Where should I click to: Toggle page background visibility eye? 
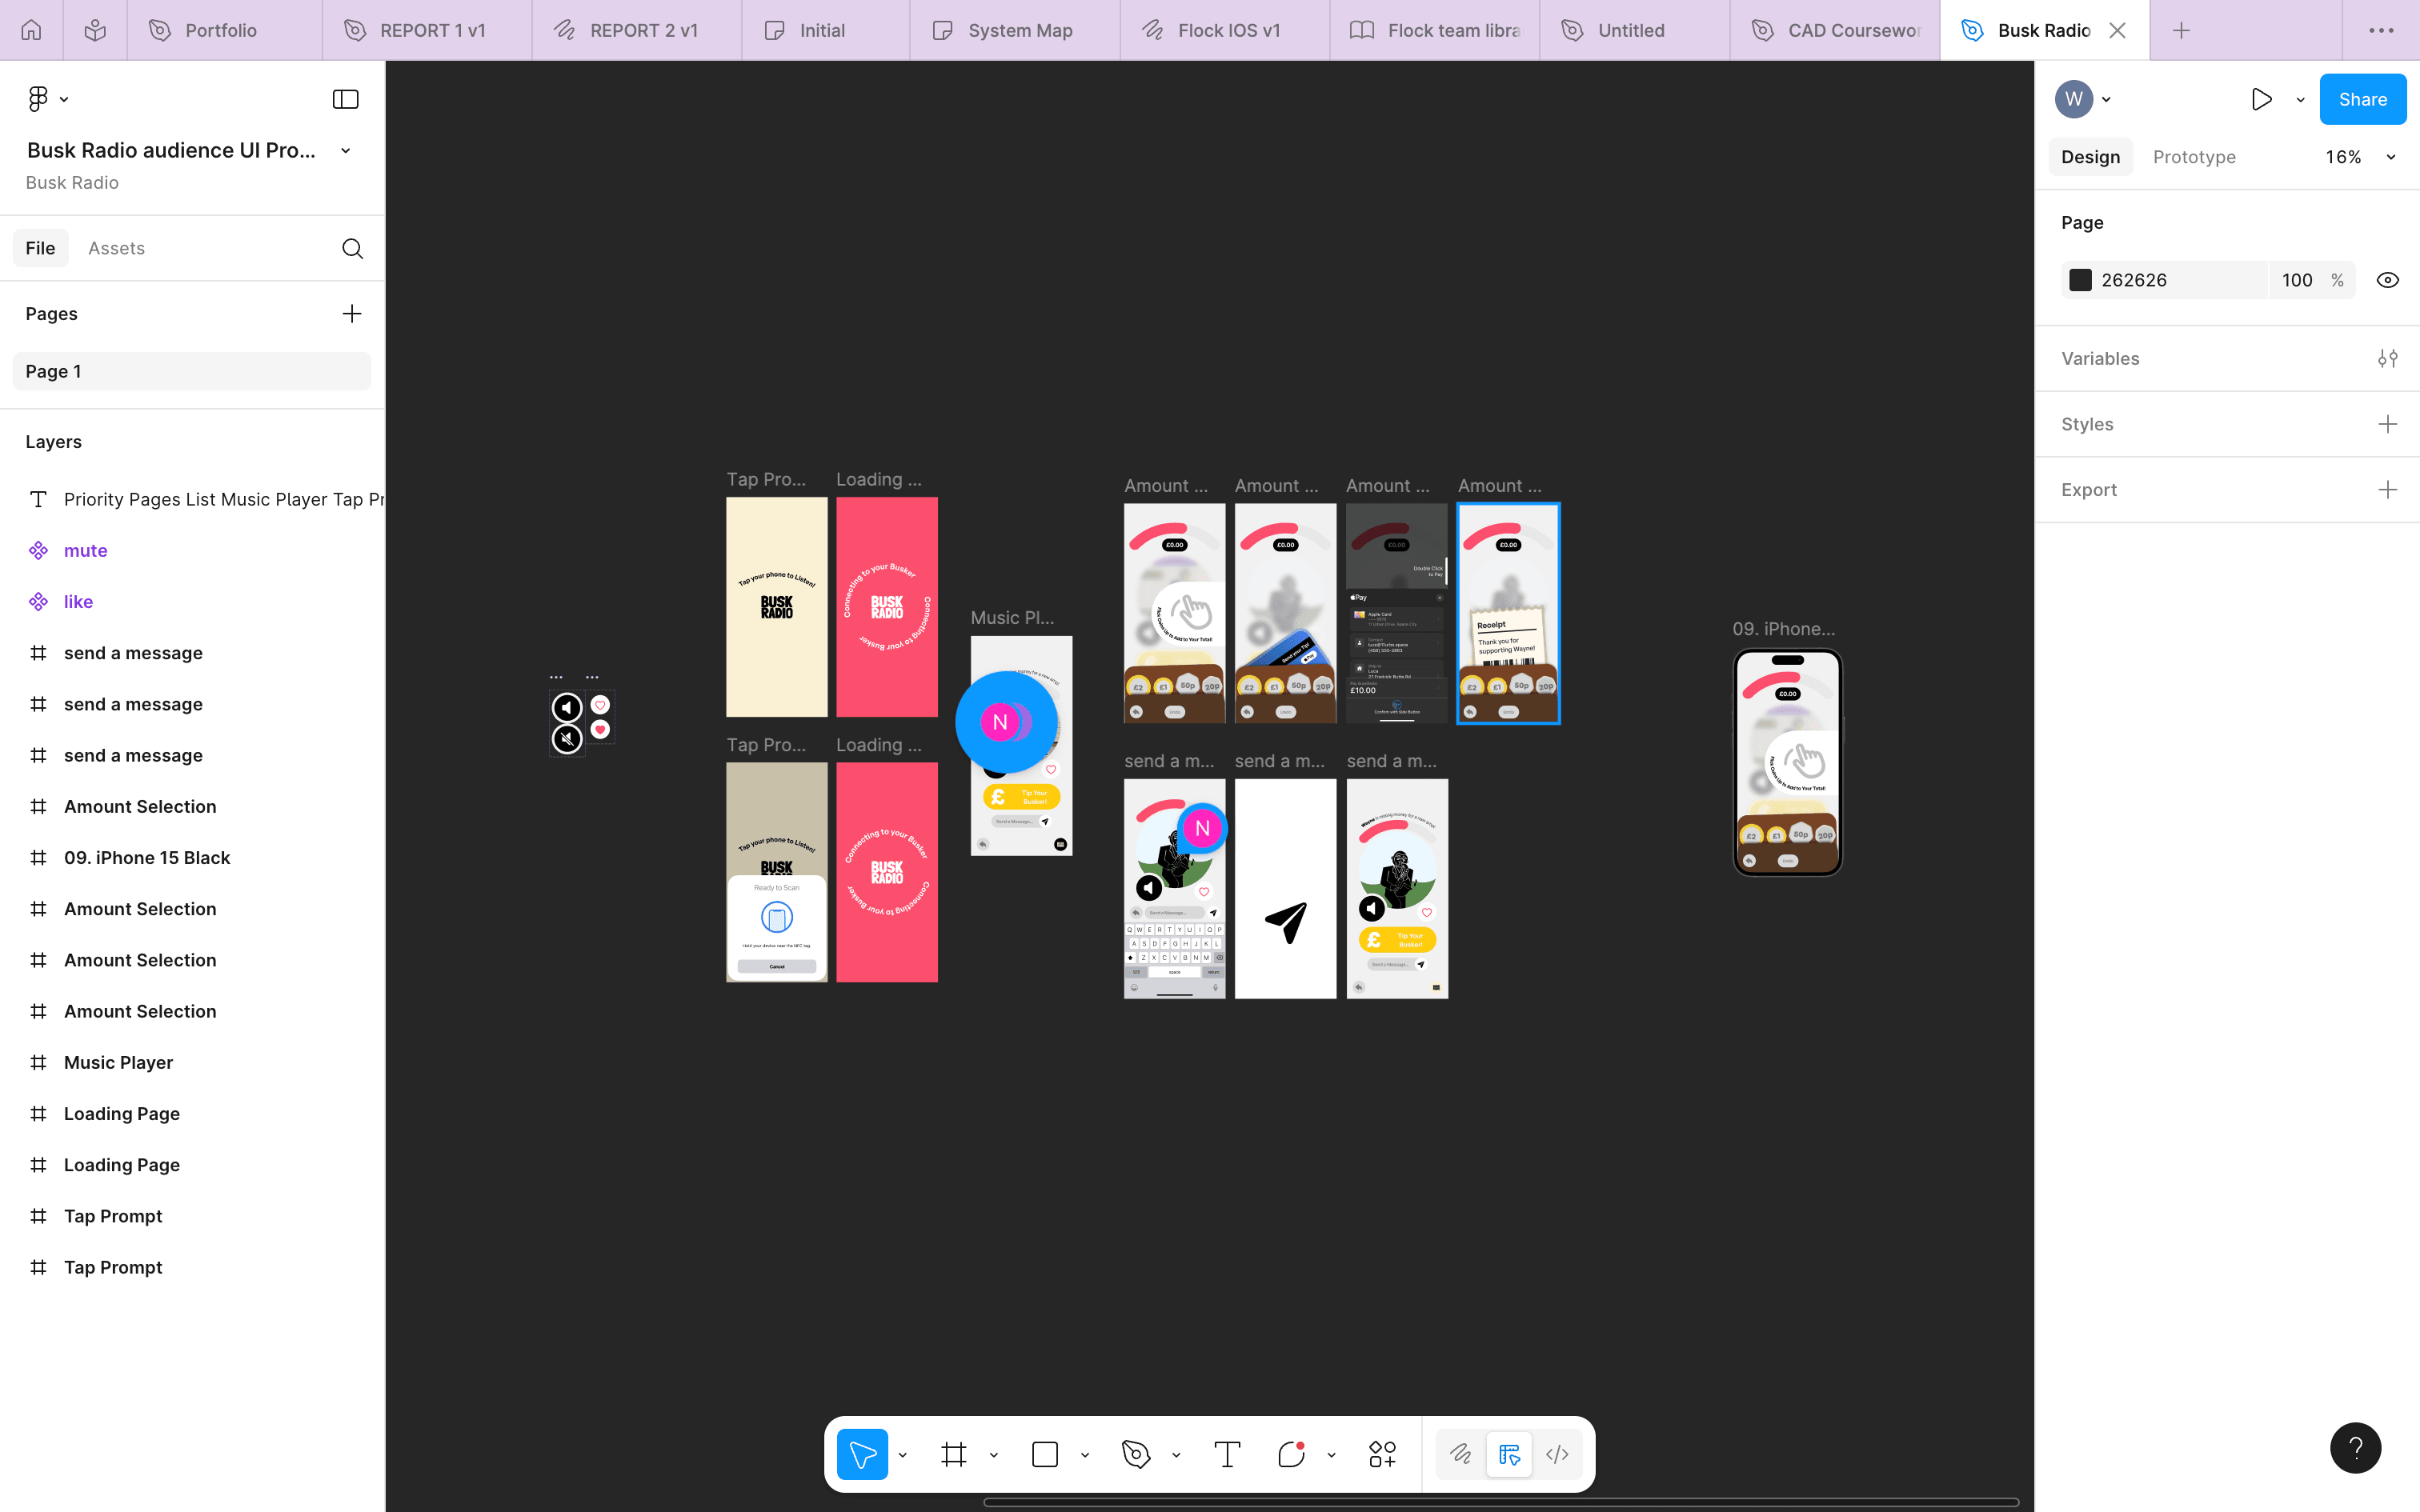pyautogui.click(x=2387, y=280)
